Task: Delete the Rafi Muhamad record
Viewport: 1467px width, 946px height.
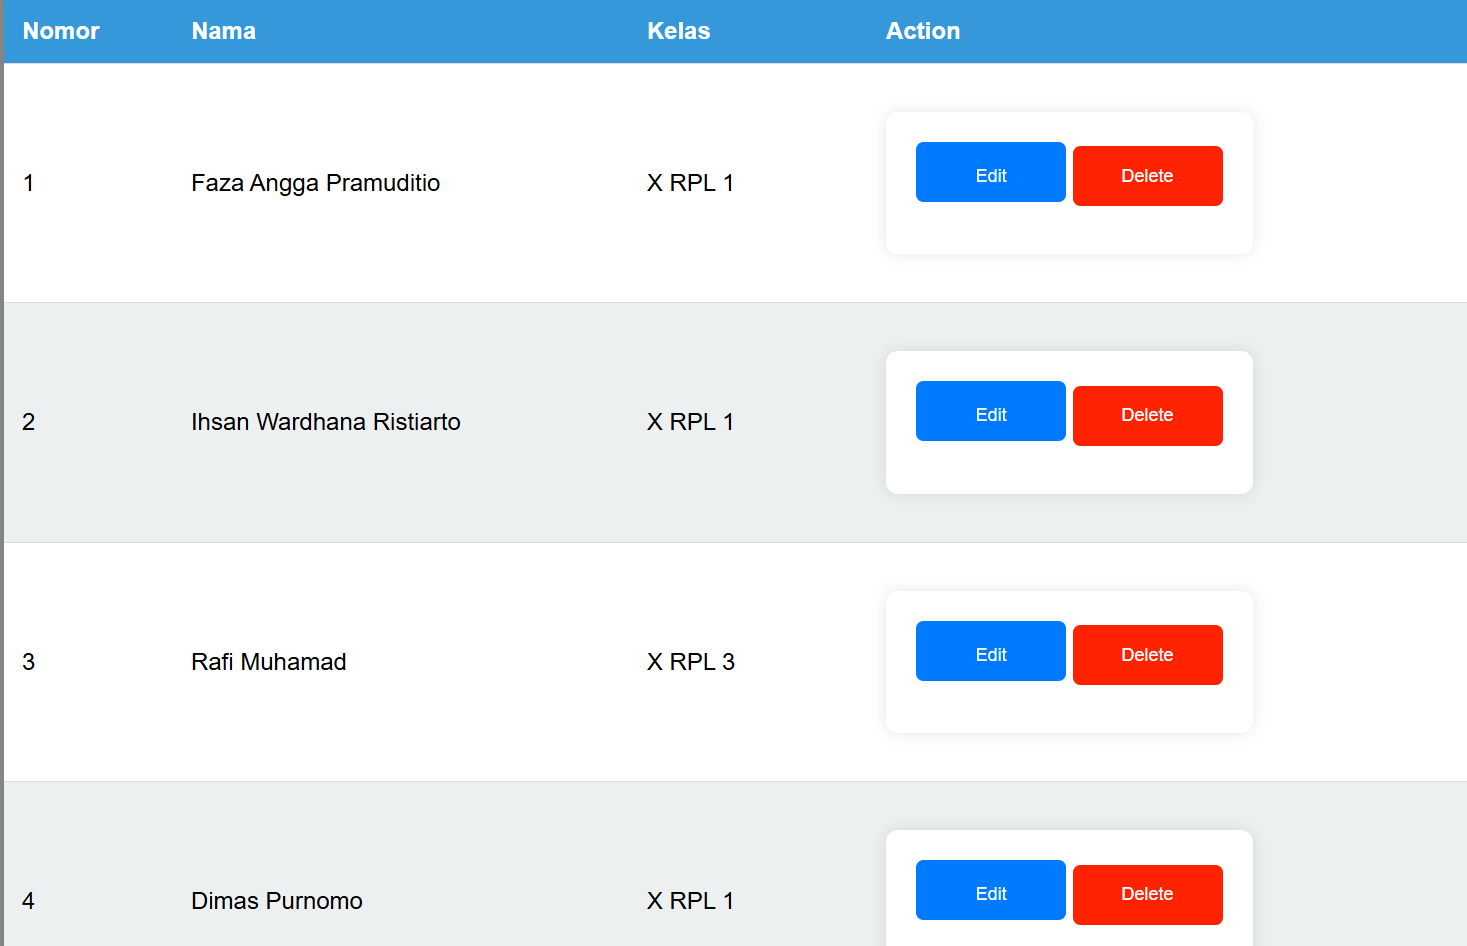Action: (1147, 654)
